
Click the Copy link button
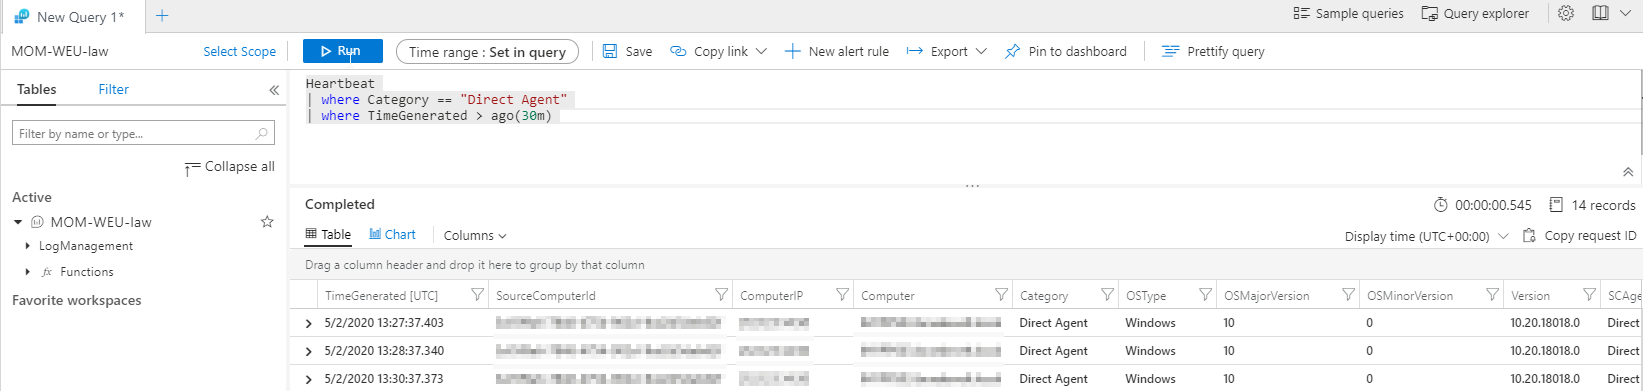(x=709, y=51)
